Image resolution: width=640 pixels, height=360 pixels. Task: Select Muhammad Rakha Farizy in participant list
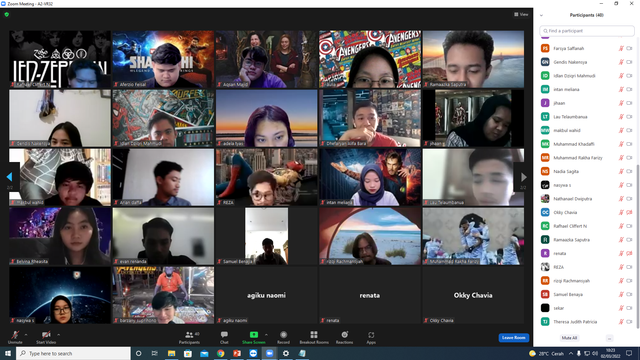[587, 158]
